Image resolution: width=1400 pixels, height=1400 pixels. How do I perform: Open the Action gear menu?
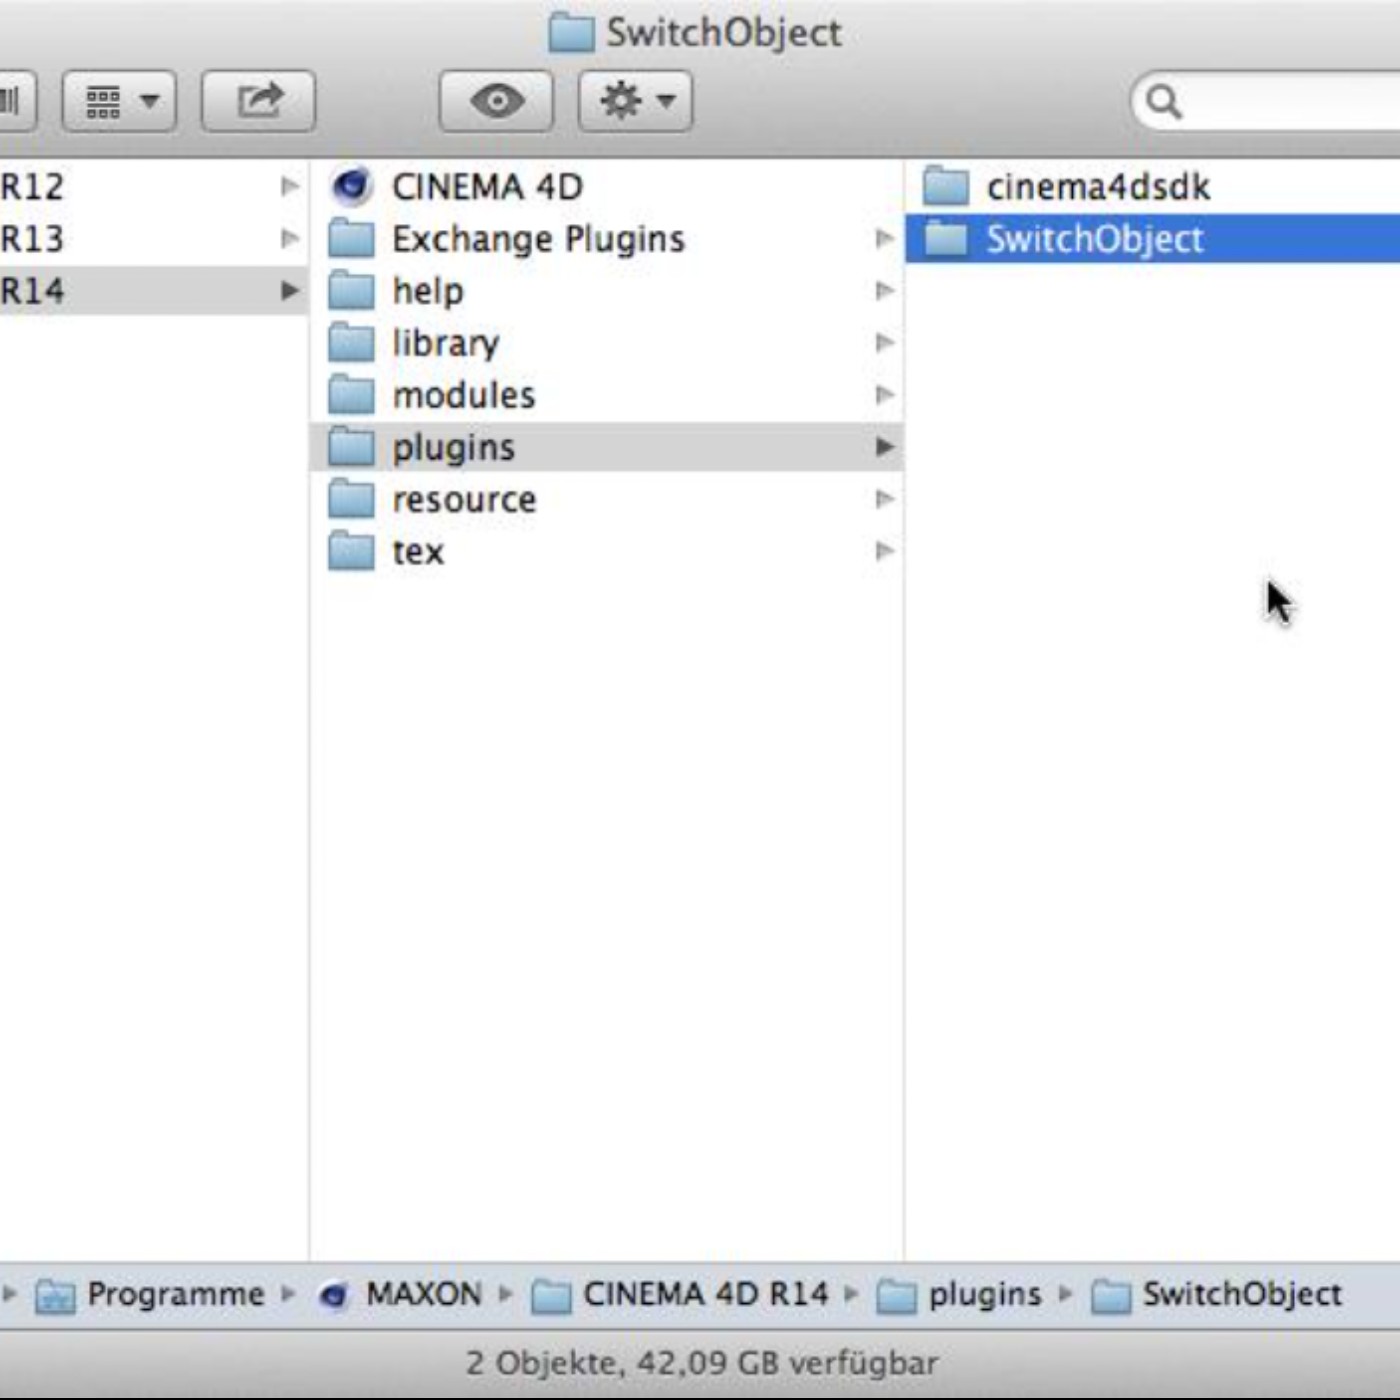pyautogui.click(x=635, y=101)
